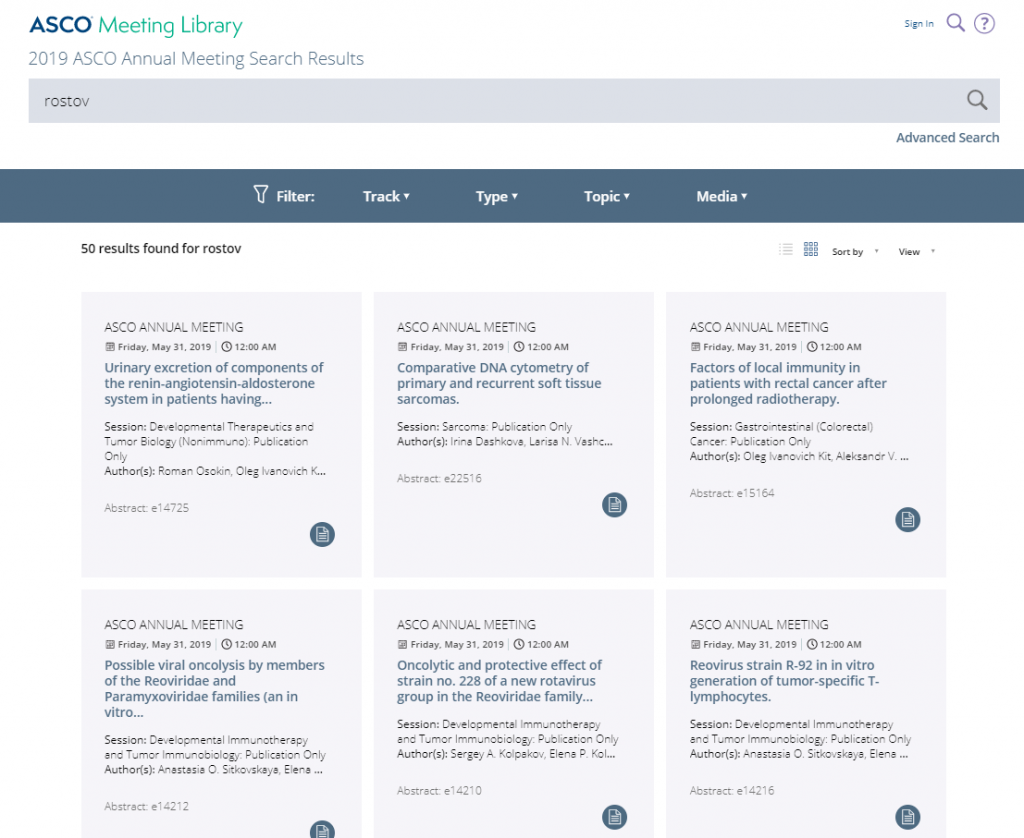The image size is (1024, 838).
Task: Open document icon for abstract e15164
Action: point(907,520)
